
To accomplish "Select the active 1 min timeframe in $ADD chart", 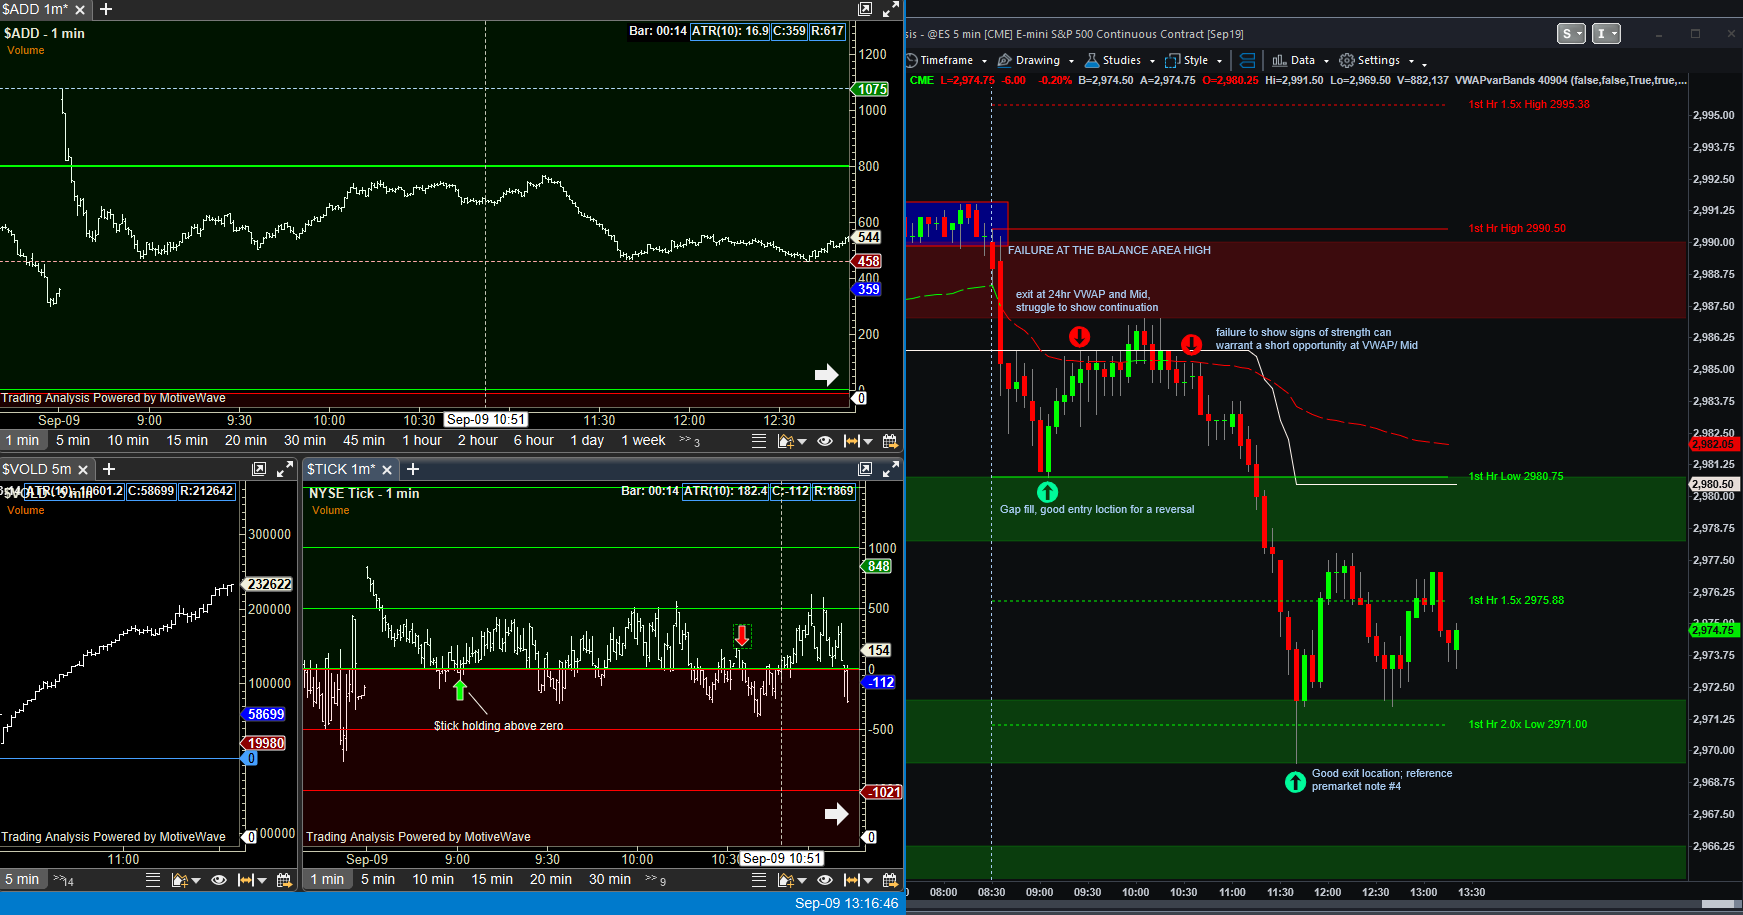I will [22, 441].
